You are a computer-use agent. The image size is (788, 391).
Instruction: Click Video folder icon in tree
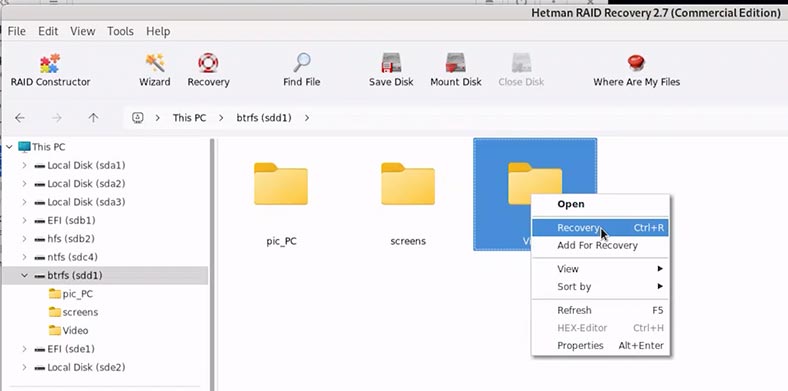pyautogui.click(x=55, y=330)
